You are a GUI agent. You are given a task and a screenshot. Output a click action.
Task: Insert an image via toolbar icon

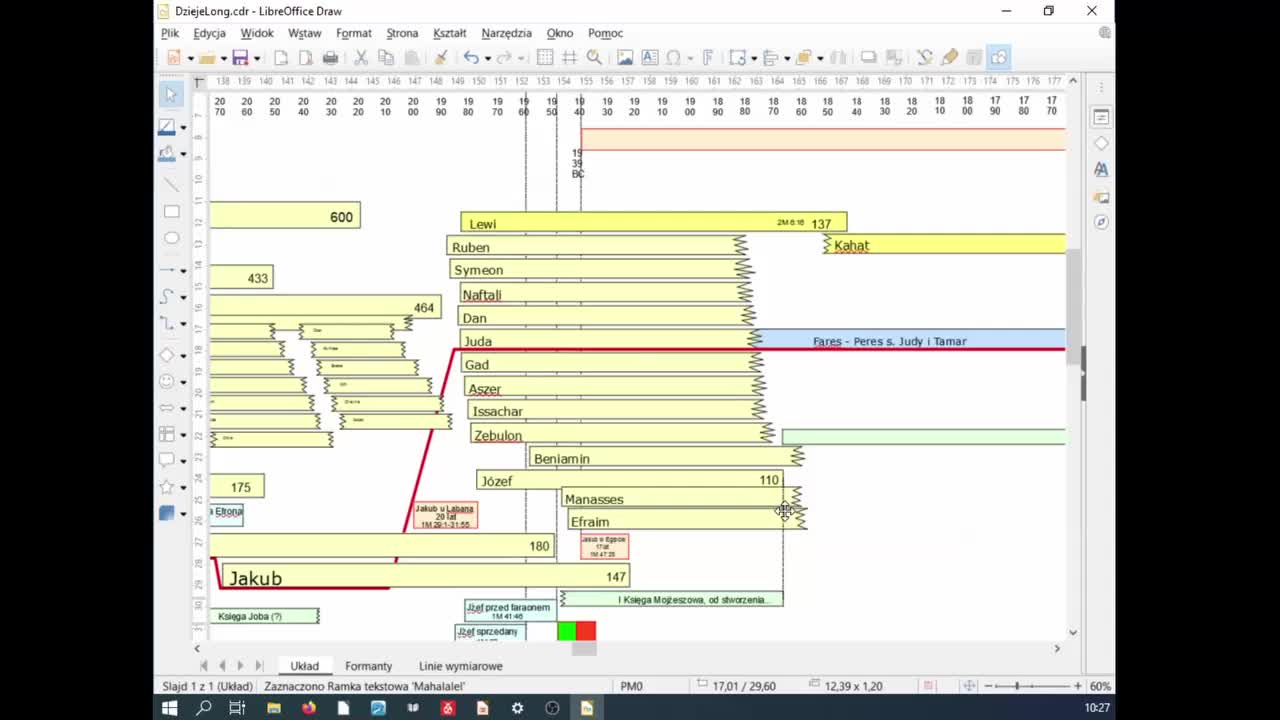pos(625,58)
